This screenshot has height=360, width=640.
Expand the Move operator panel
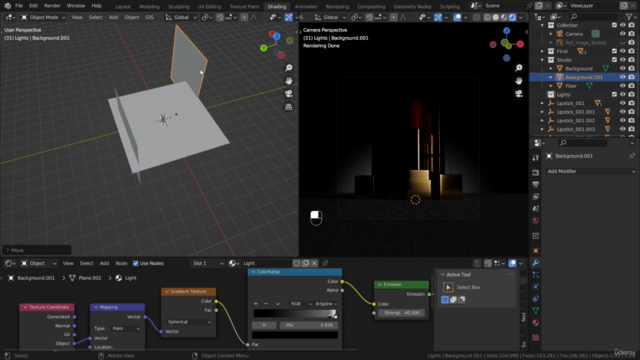click(x=37, y=250)
